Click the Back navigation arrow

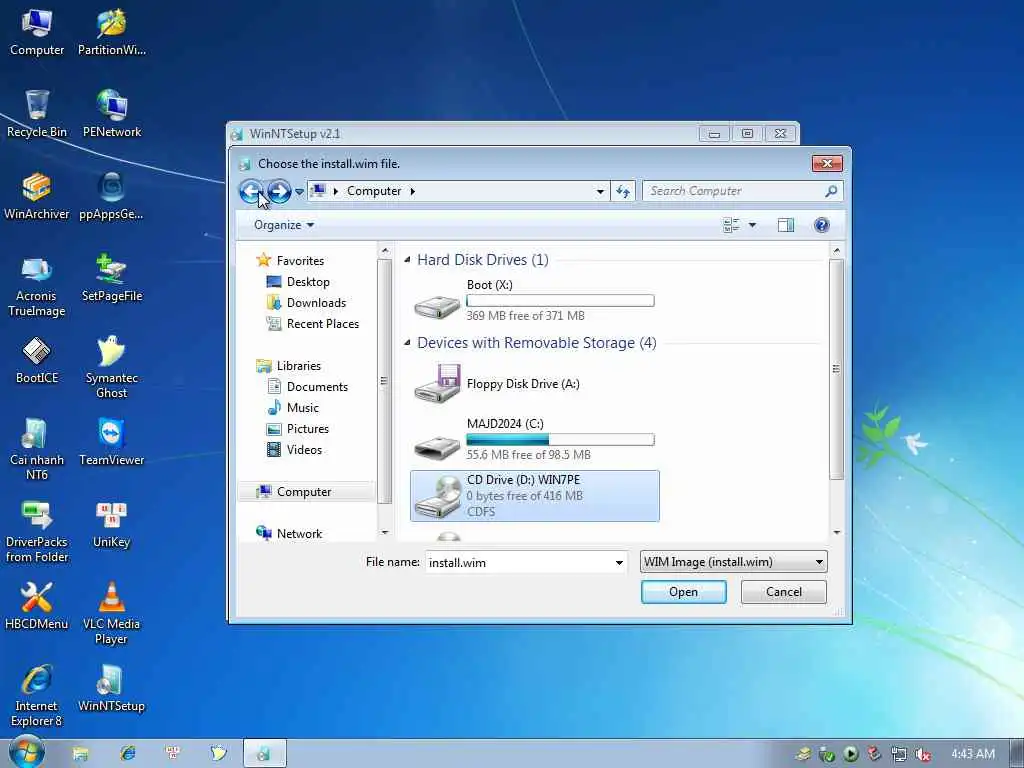click(251, 191)
